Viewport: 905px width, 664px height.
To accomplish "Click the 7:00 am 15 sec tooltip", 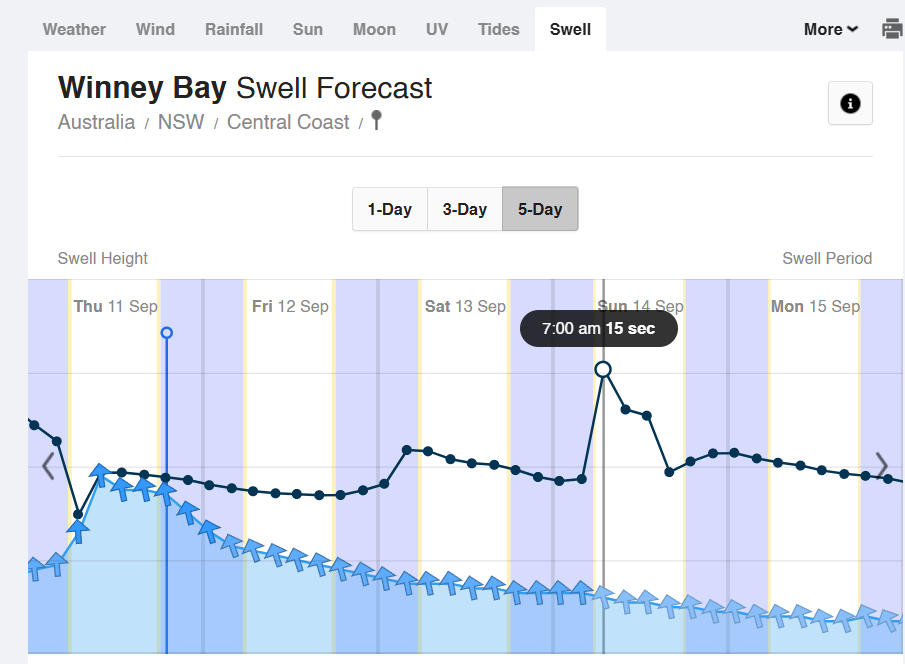I will point(598,328).
